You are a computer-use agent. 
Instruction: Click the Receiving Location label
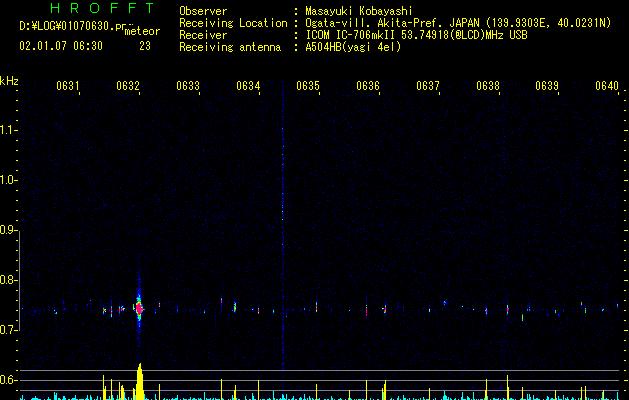[x=233, y=23]
